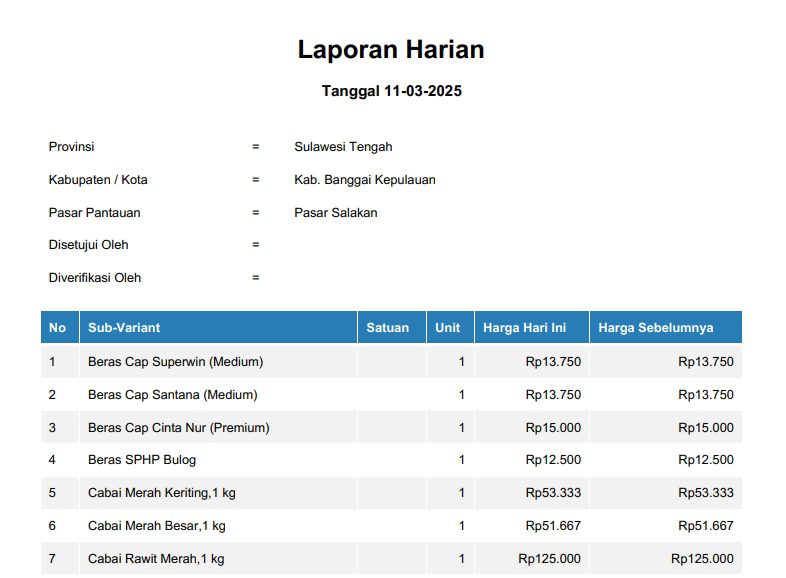Click the 'Sulawesi Tengah' value
This screenshot has height=578, width=786.
tap(343, 147)
